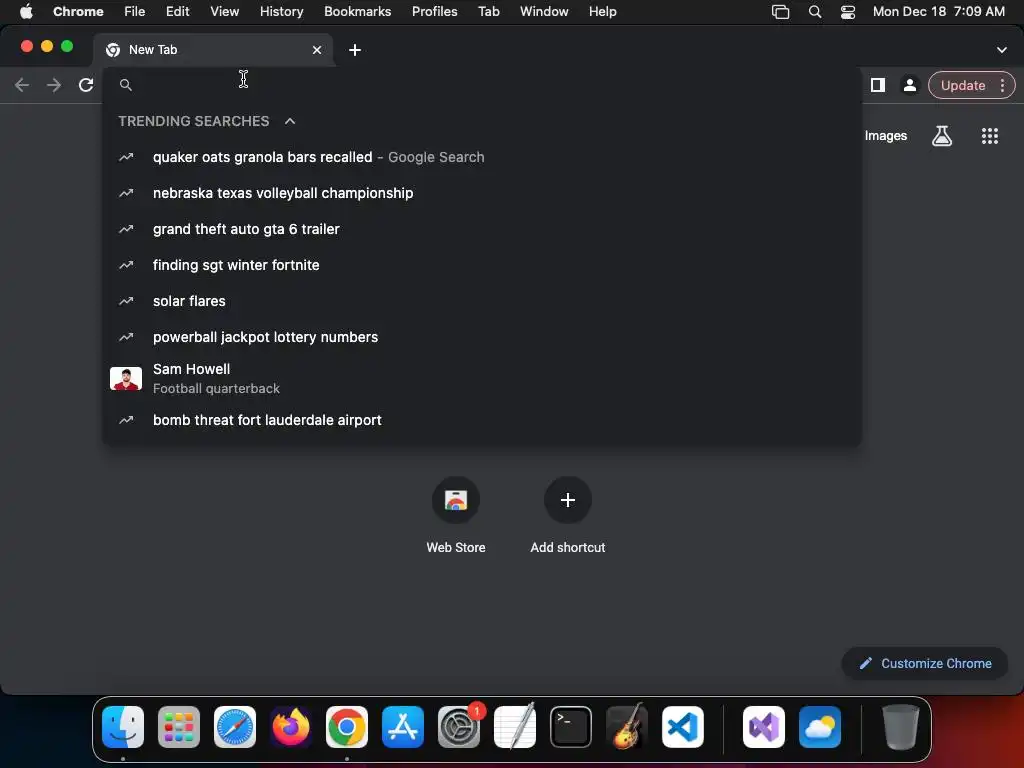Open the Google apps grid
Viewport: 1024px width, 768px height.
[x=989, y=136]
